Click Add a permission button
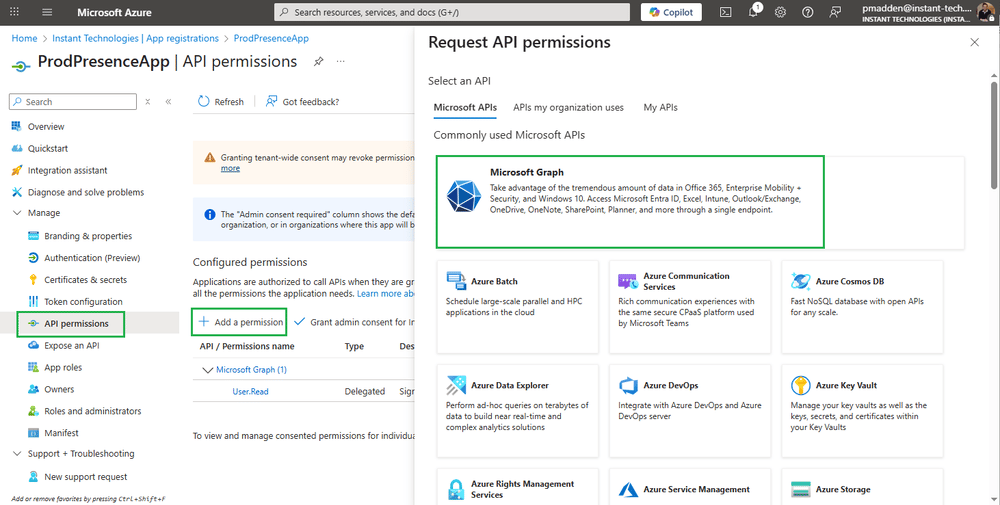This screenshot has height=505, width=1000. [x=240, y=322]
